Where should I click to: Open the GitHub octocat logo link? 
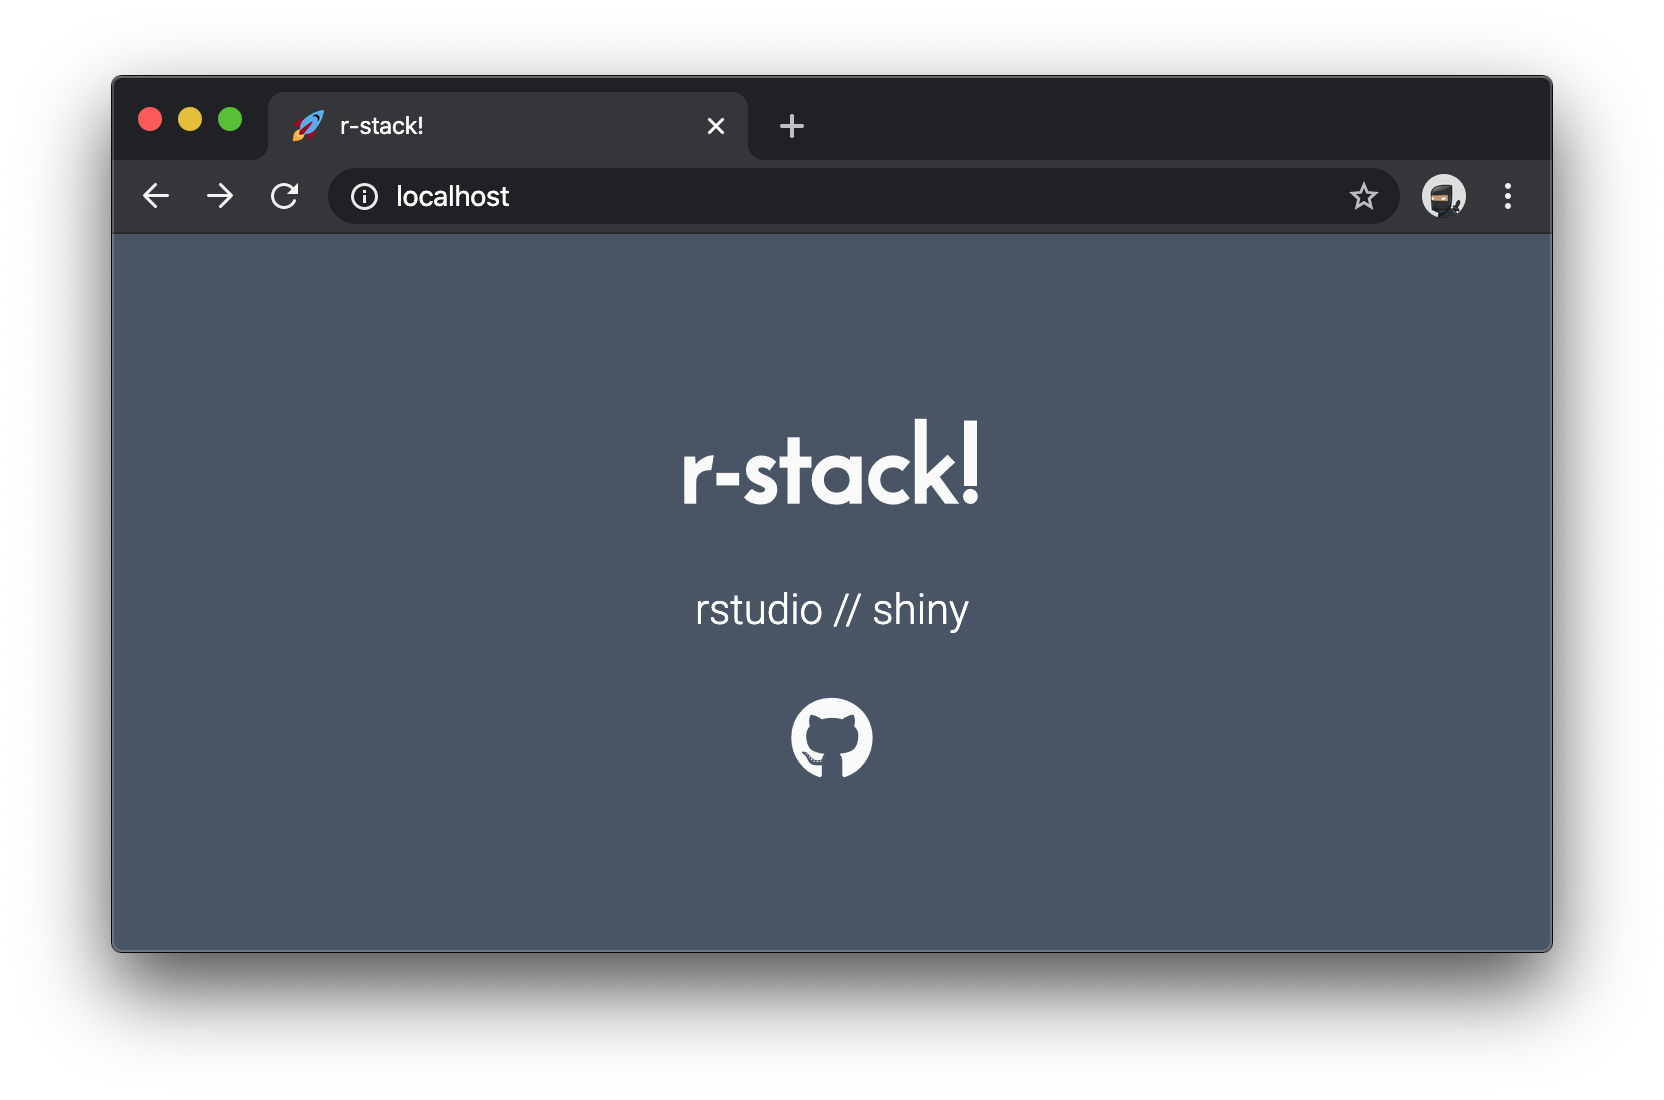(832, 738)
